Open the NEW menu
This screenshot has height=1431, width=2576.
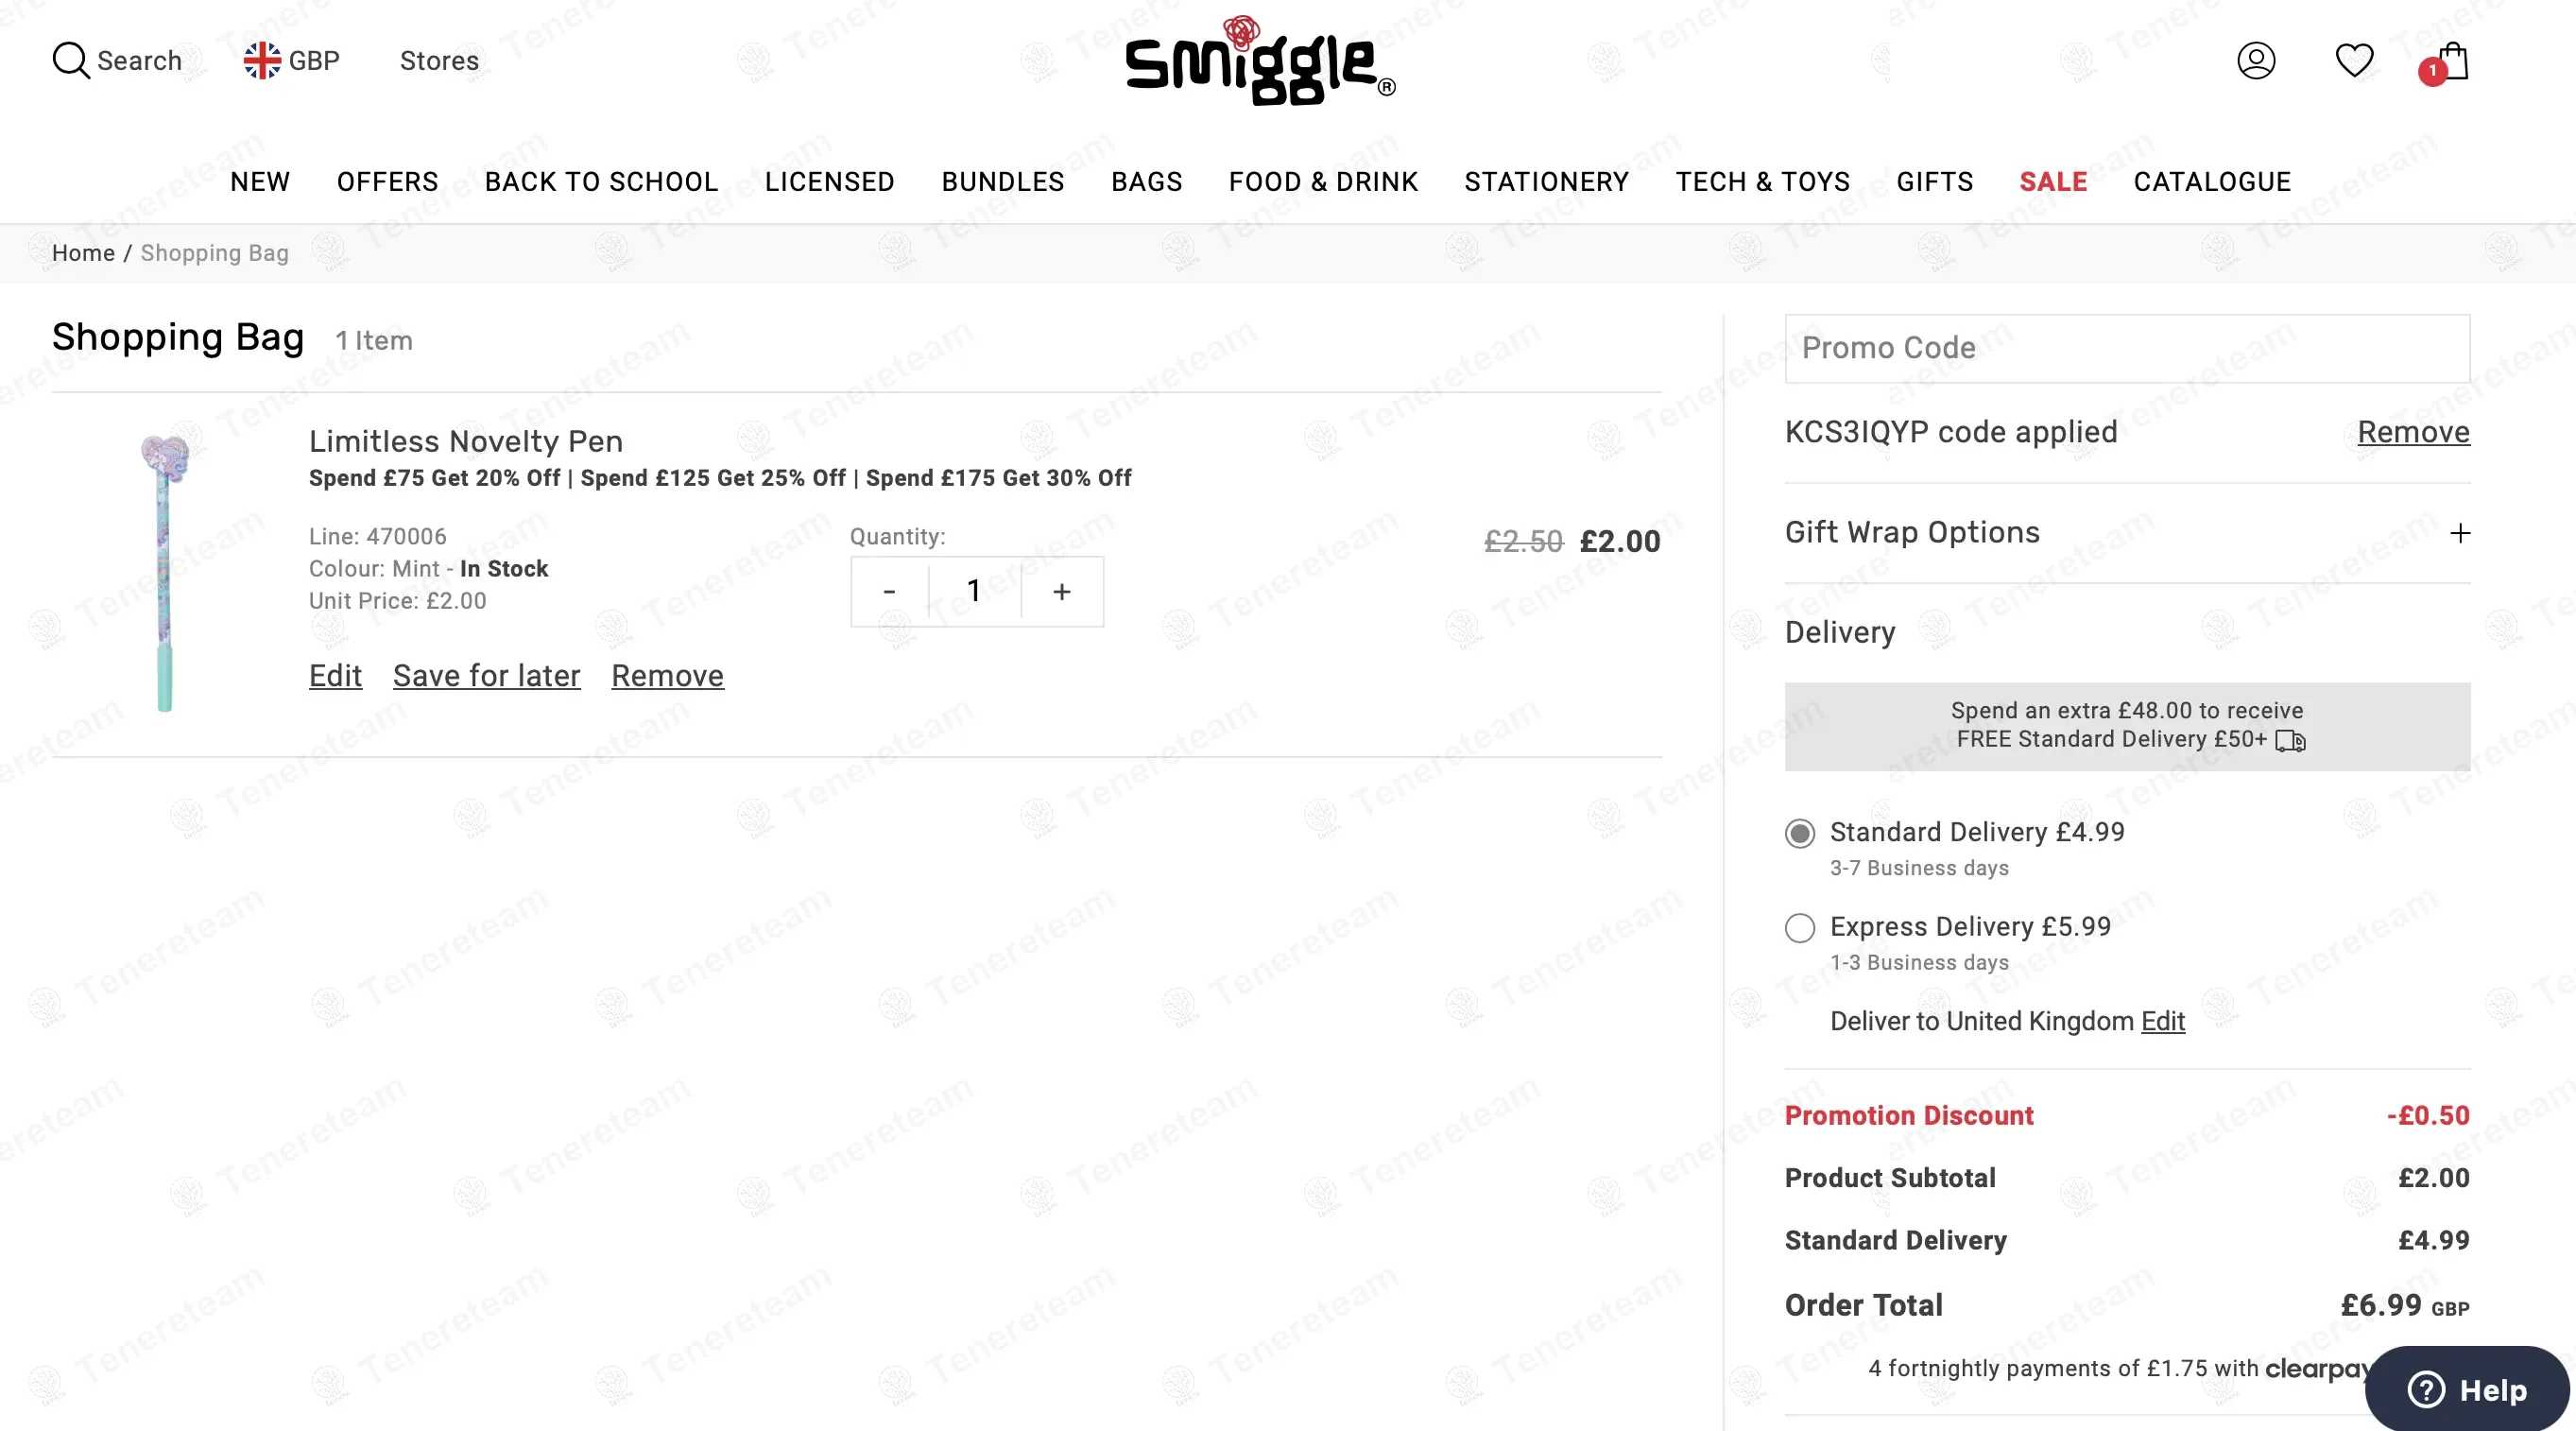[x=260, y=182]
